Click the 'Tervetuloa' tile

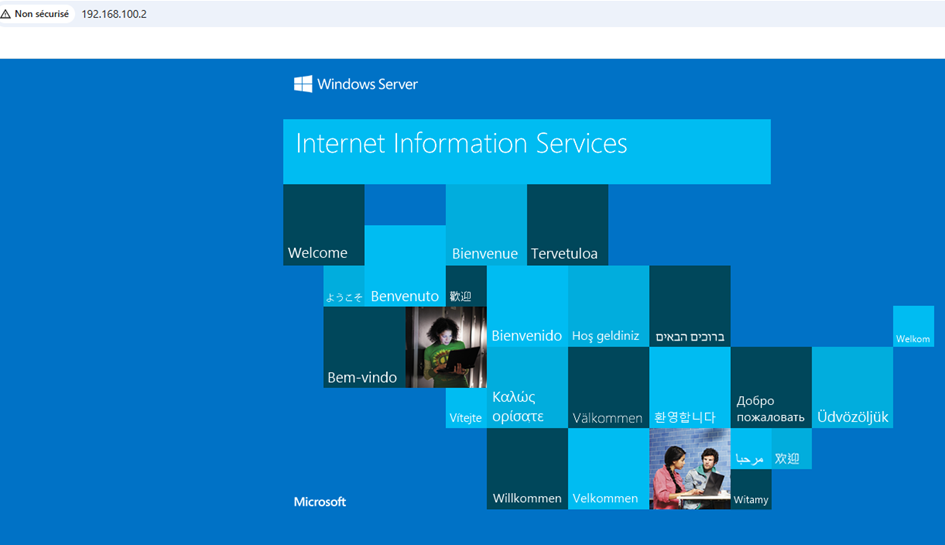coord(567,225)
